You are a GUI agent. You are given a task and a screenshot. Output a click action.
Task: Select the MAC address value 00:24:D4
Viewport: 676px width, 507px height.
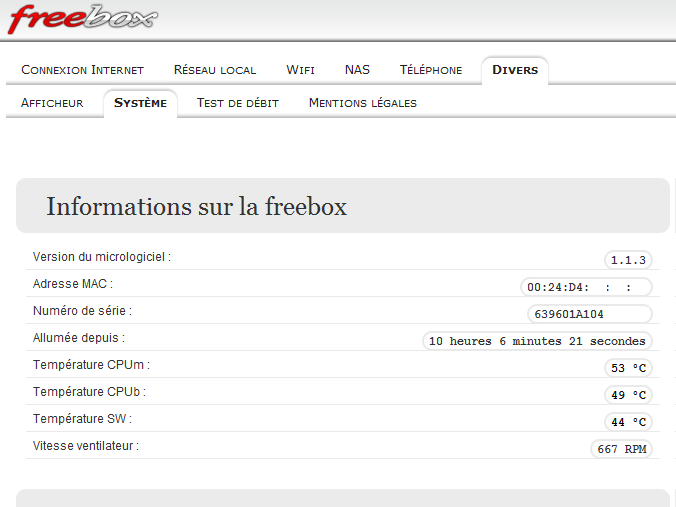pos(586,287)
